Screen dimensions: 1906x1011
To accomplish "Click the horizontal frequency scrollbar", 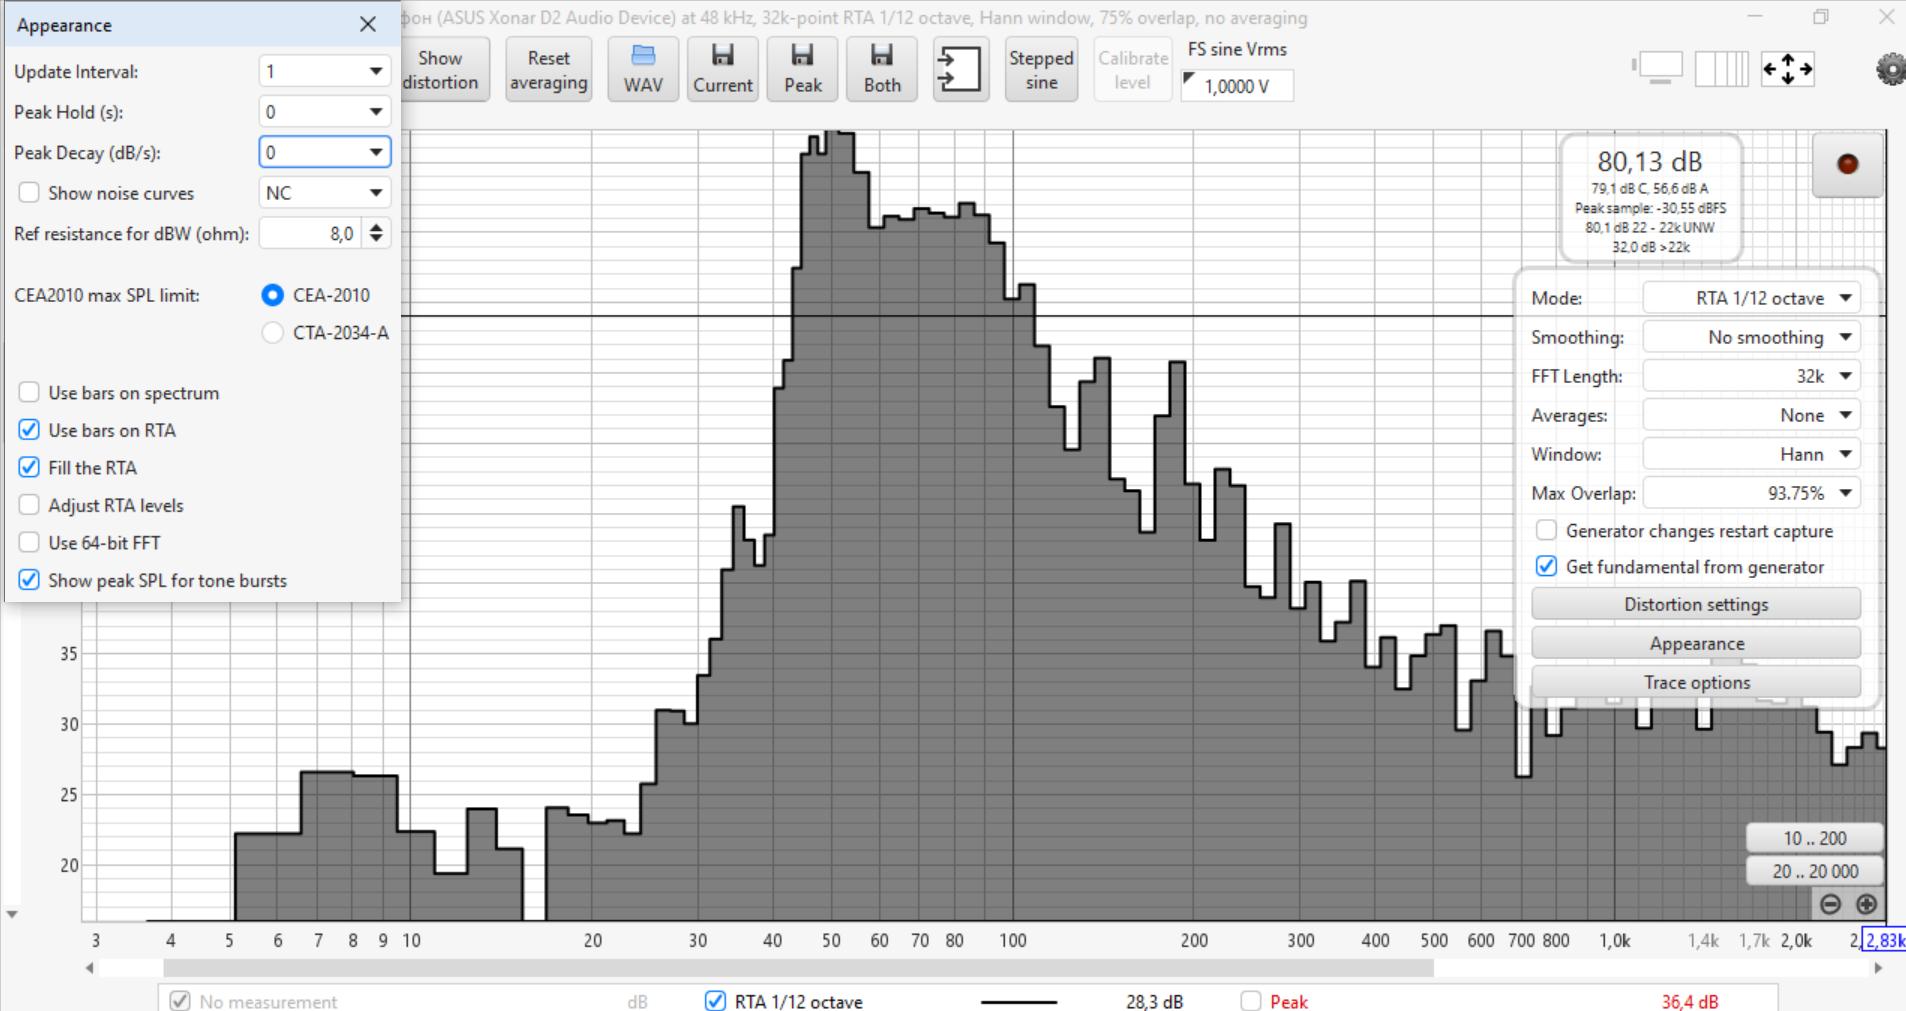I will point(798,968).
